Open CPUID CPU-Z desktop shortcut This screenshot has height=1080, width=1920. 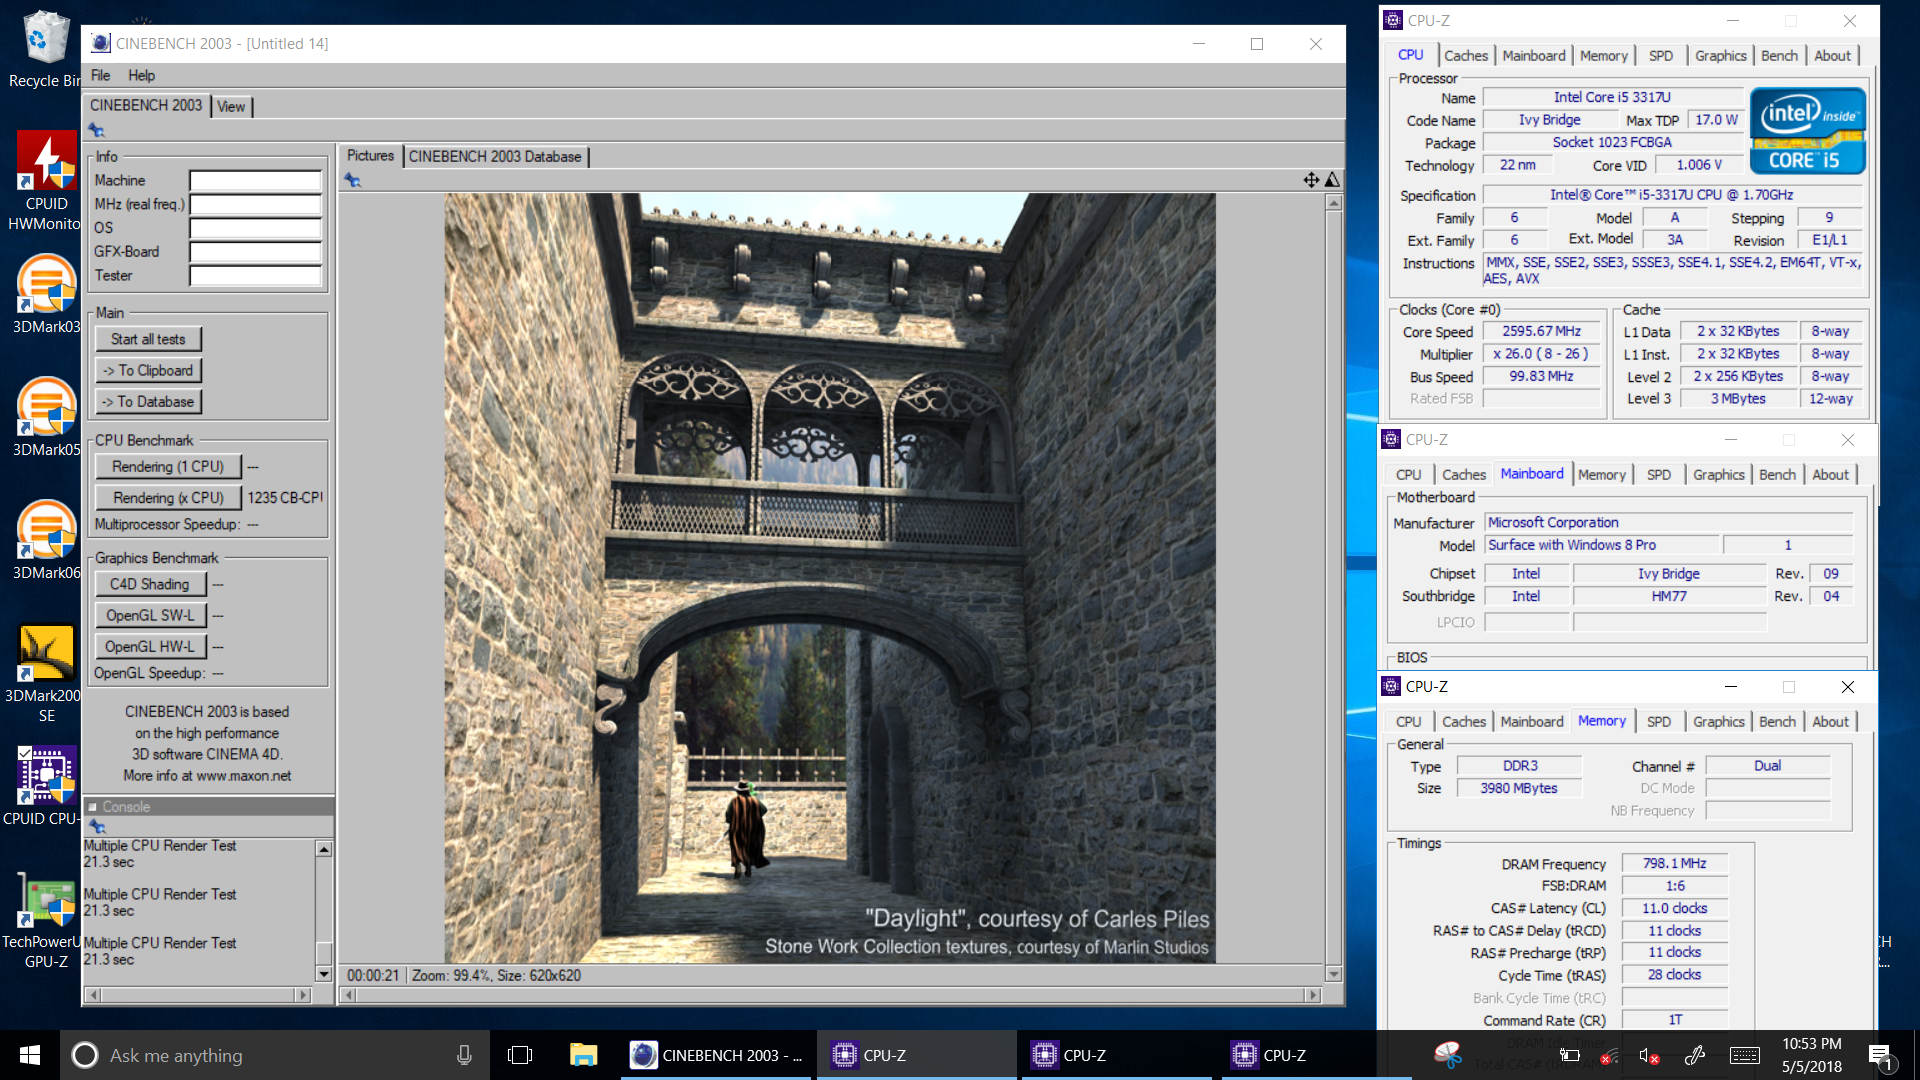tap(44, 787)
